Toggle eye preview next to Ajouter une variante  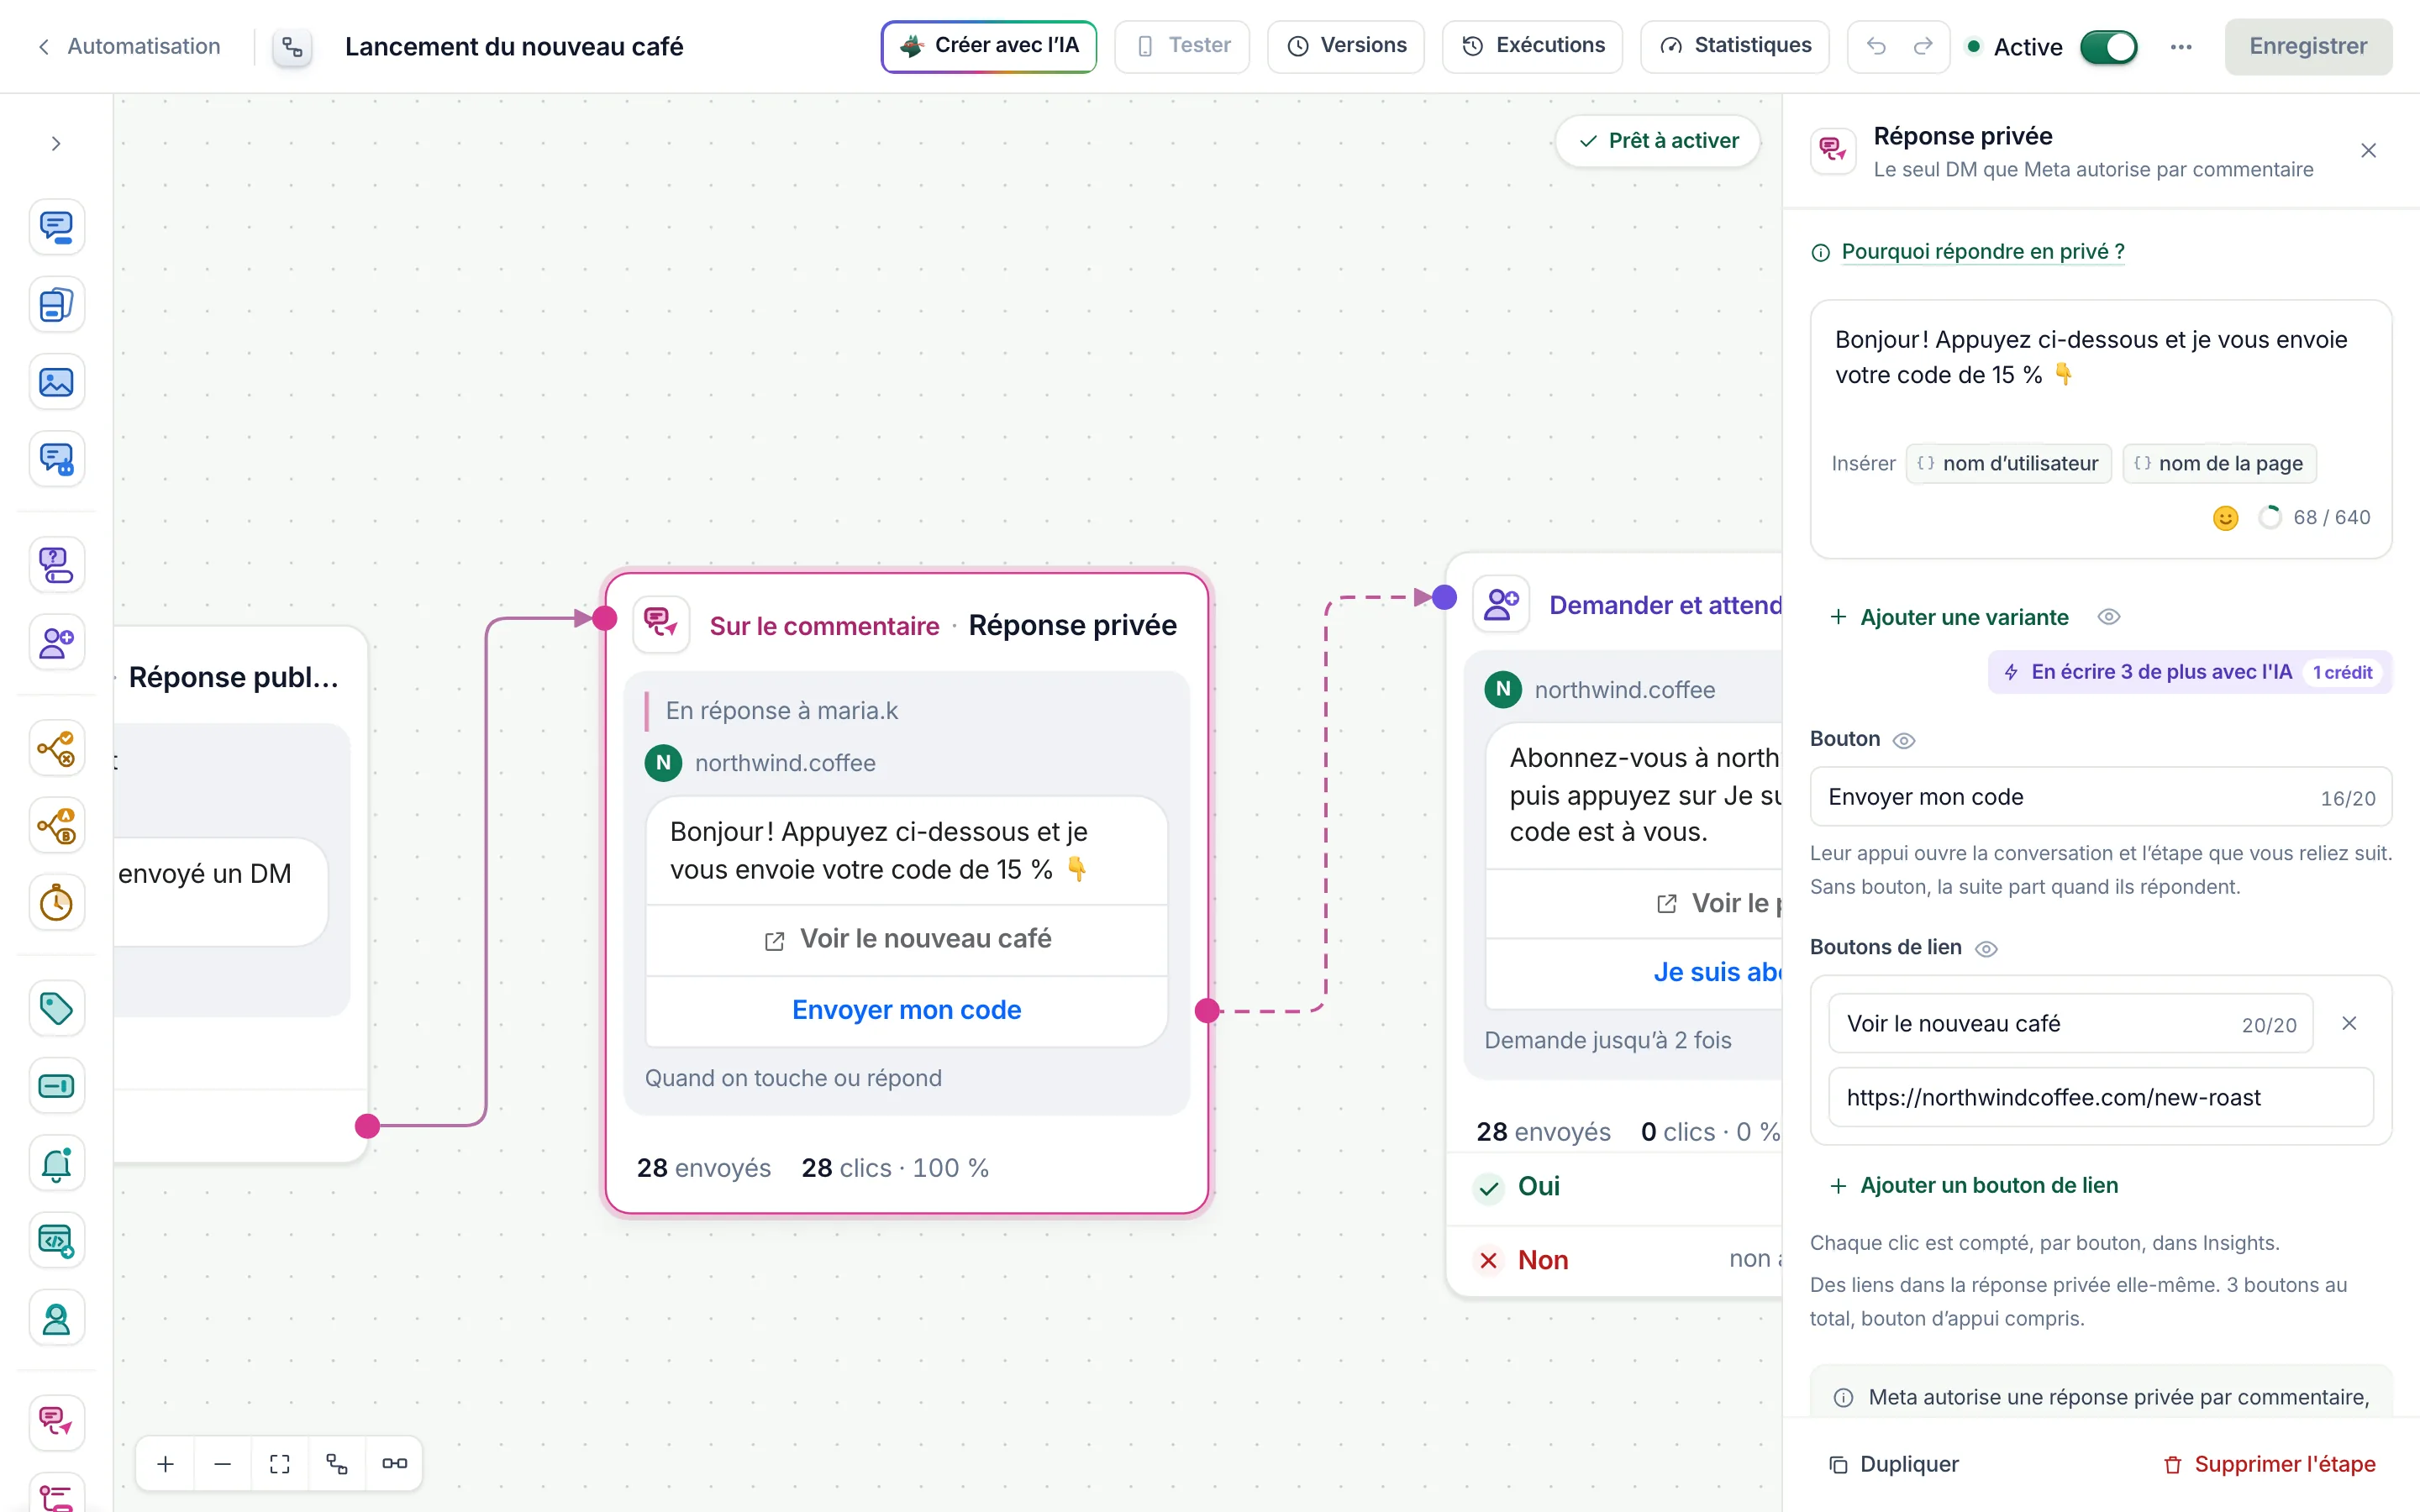click(x=2109, y=617)
